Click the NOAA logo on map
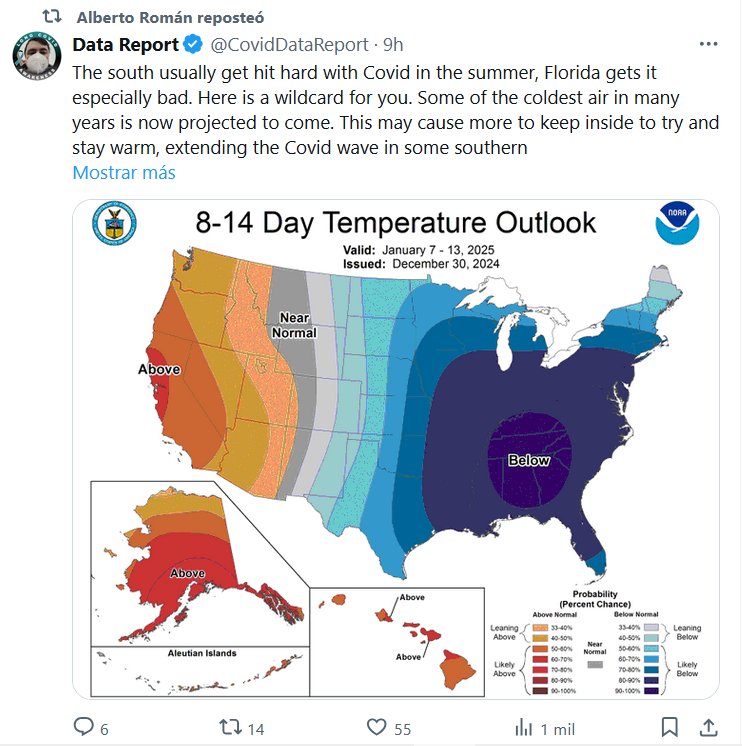This screenshot has width=742, height=746. pyautogui.click(x=677, y=224)
